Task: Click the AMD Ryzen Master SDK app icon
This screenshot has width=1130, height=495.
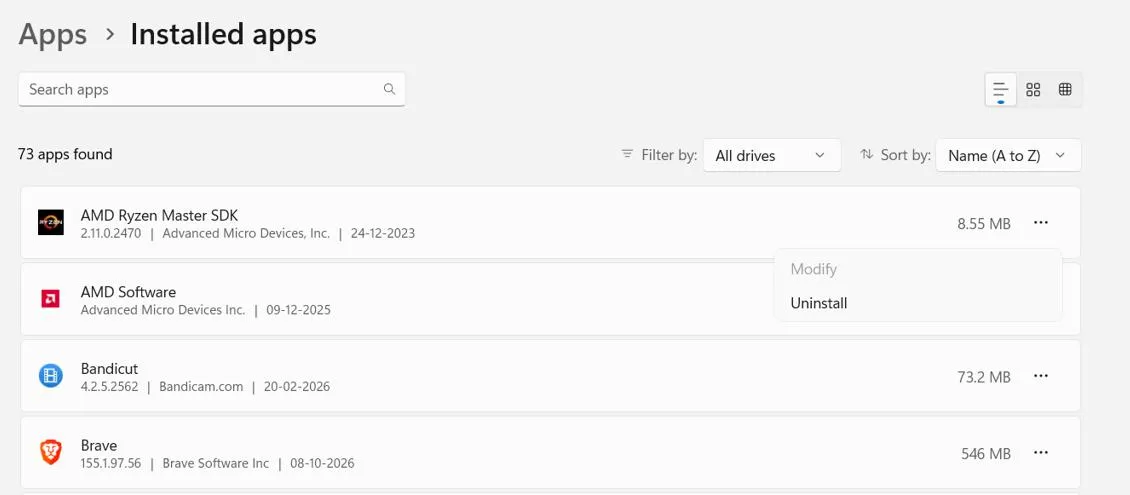Action: click(x=51, y=223)
